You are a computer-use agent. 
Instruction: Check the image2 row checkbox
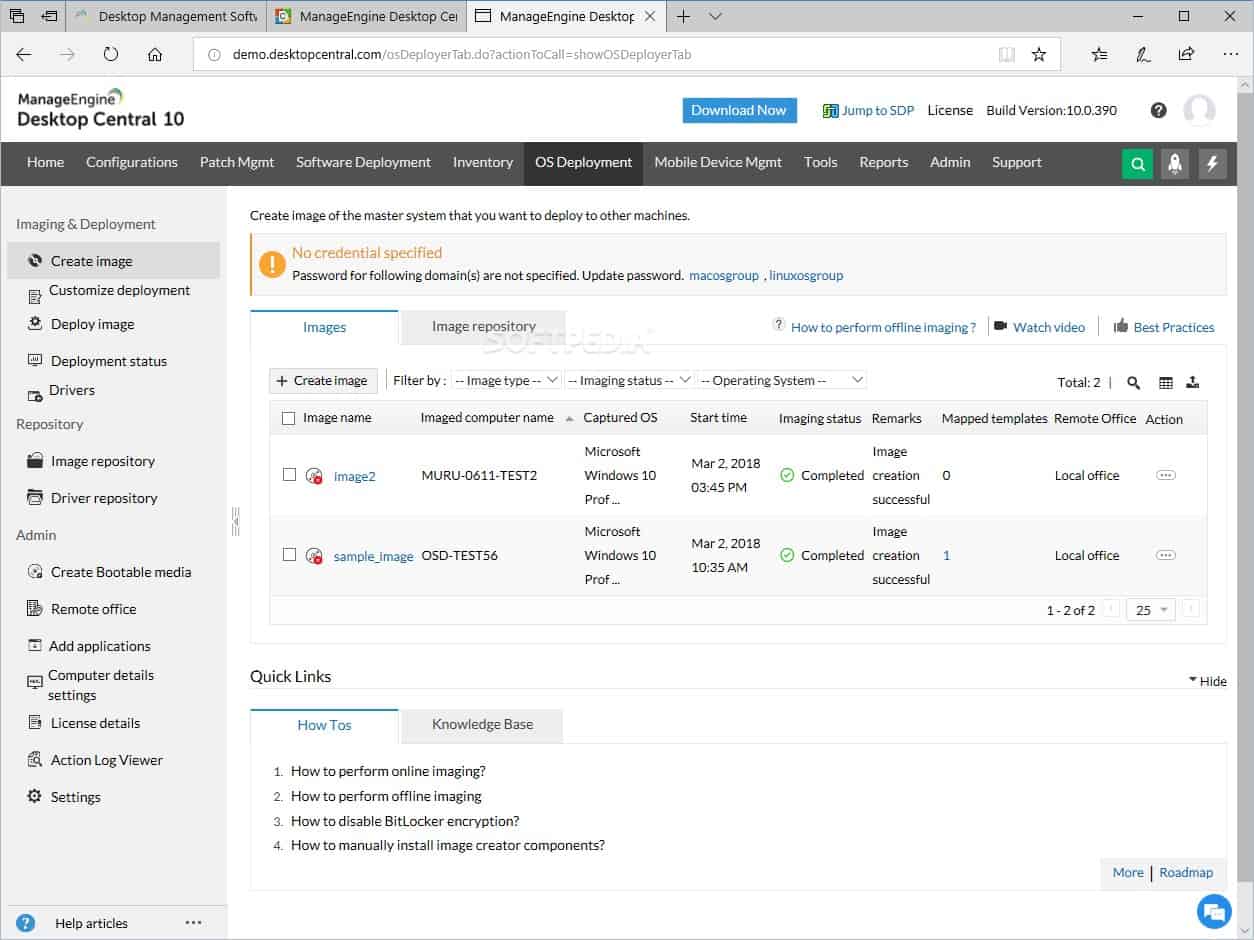[289, 475]
